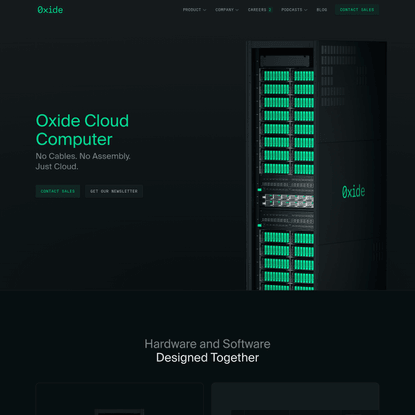Viewport: 415px width, 415px height.
Task: Click the server rack product image
Action: (316, 165)
